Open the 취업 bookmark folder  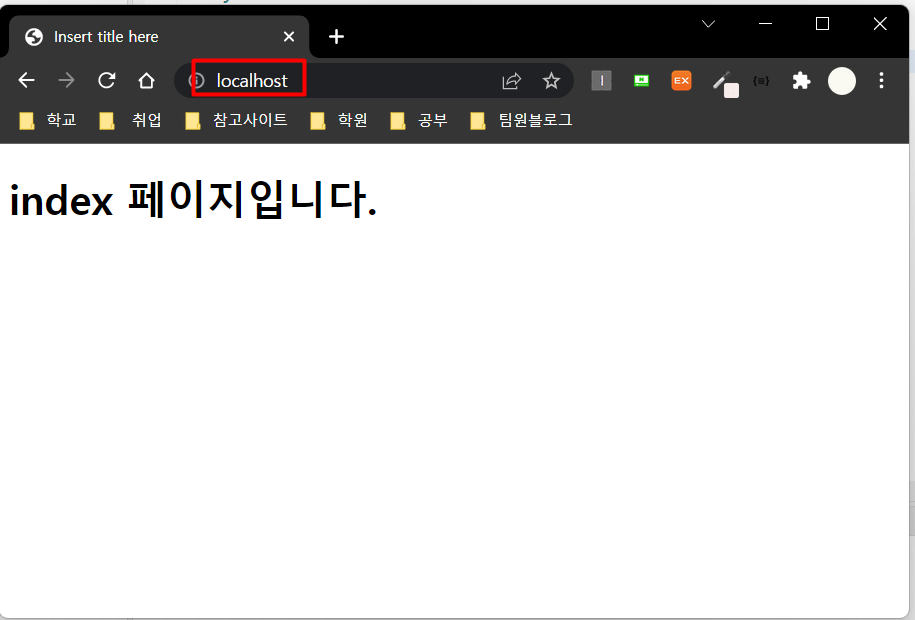pos(130,120)
